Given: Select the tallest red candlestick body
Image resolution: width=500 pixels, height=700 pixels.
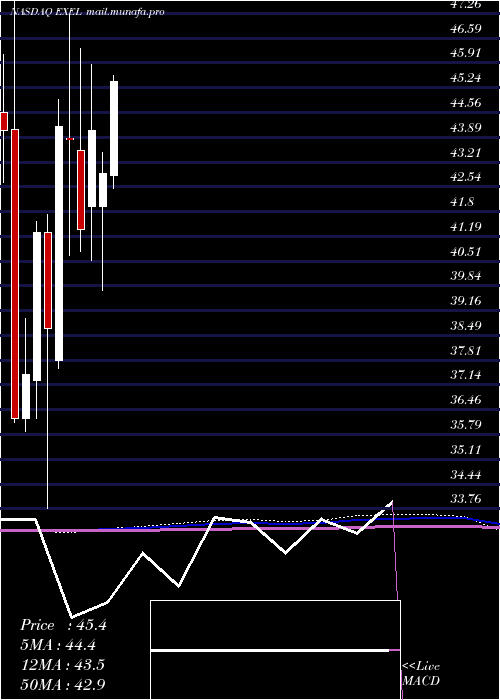Looking at the screenshot, I should click(15, 274).
